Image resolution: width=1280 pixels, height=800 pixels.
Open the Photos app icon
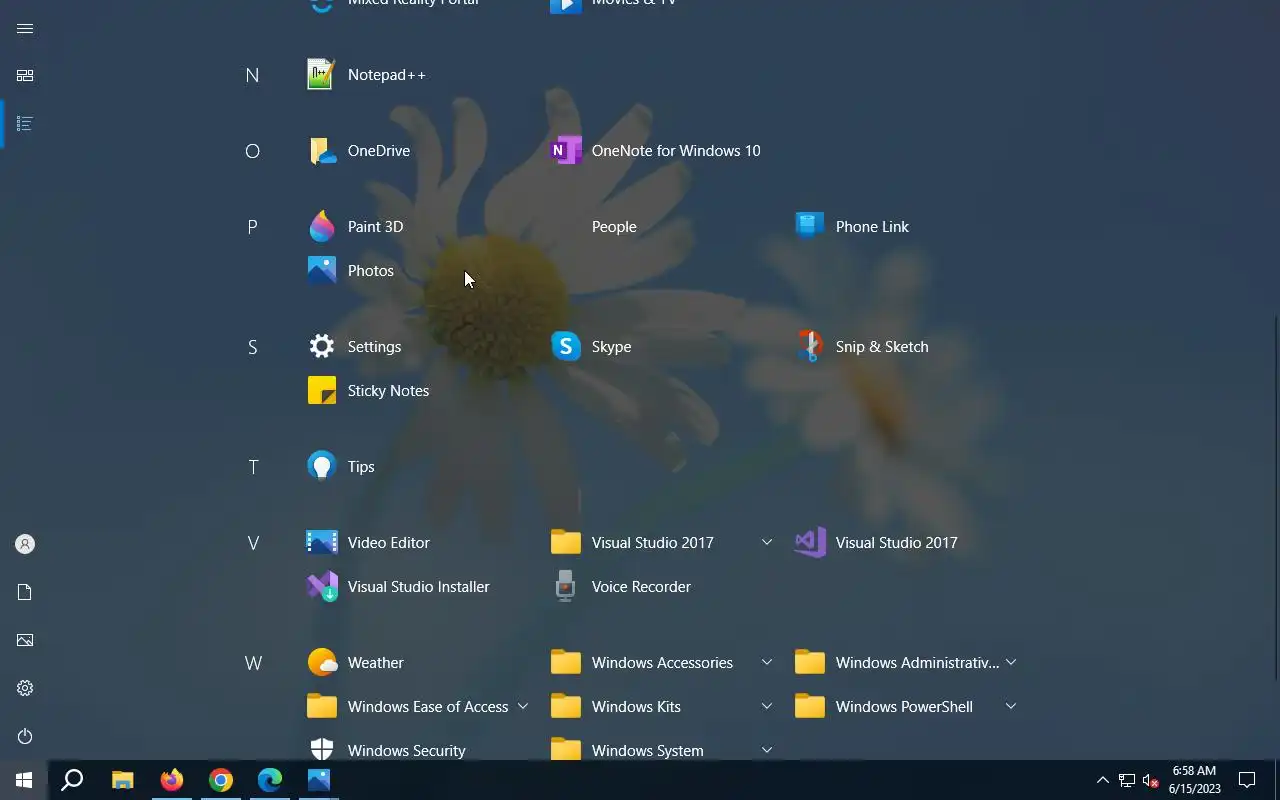tap(321, 271)
